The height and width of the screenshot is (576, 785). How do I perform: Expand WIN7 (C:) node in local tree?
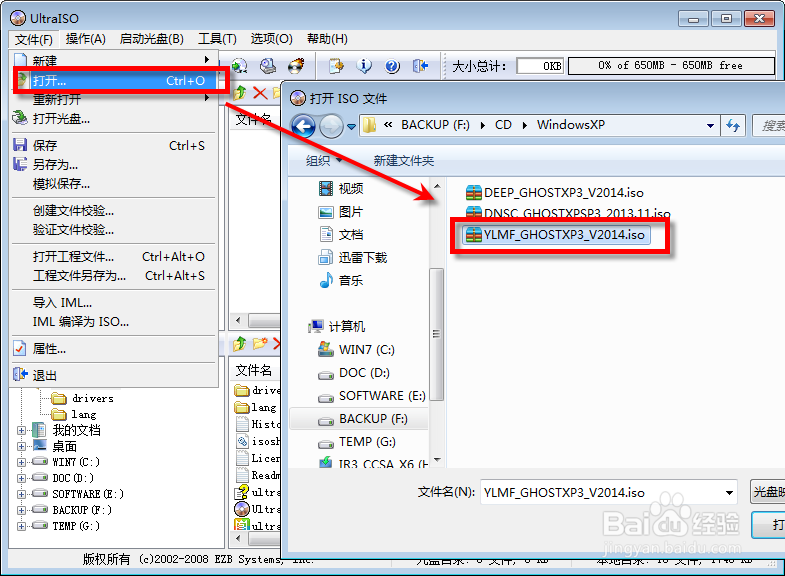(21, 462)
